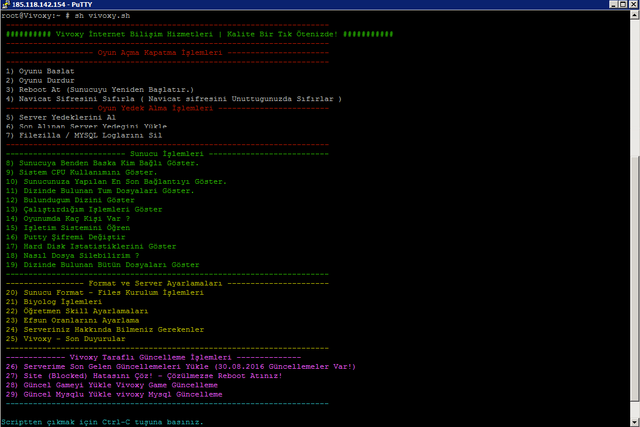Click the line '8) Sunucuya Benden Baska Kim Bağlı Göster'
Viewport: 640px width, 427px height.
click(102, 163)
